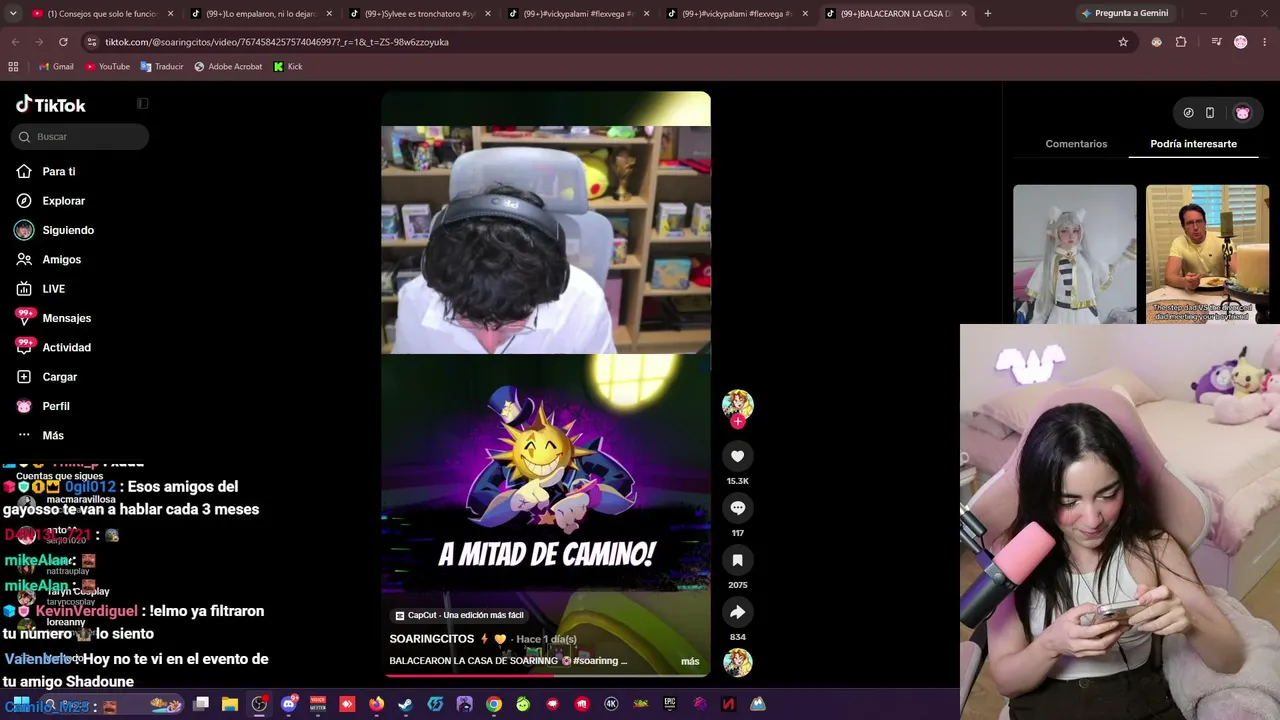Open File Explorer from the taskbar
The width and height of the screenshot is (1280, 720).
pos(230,704)
